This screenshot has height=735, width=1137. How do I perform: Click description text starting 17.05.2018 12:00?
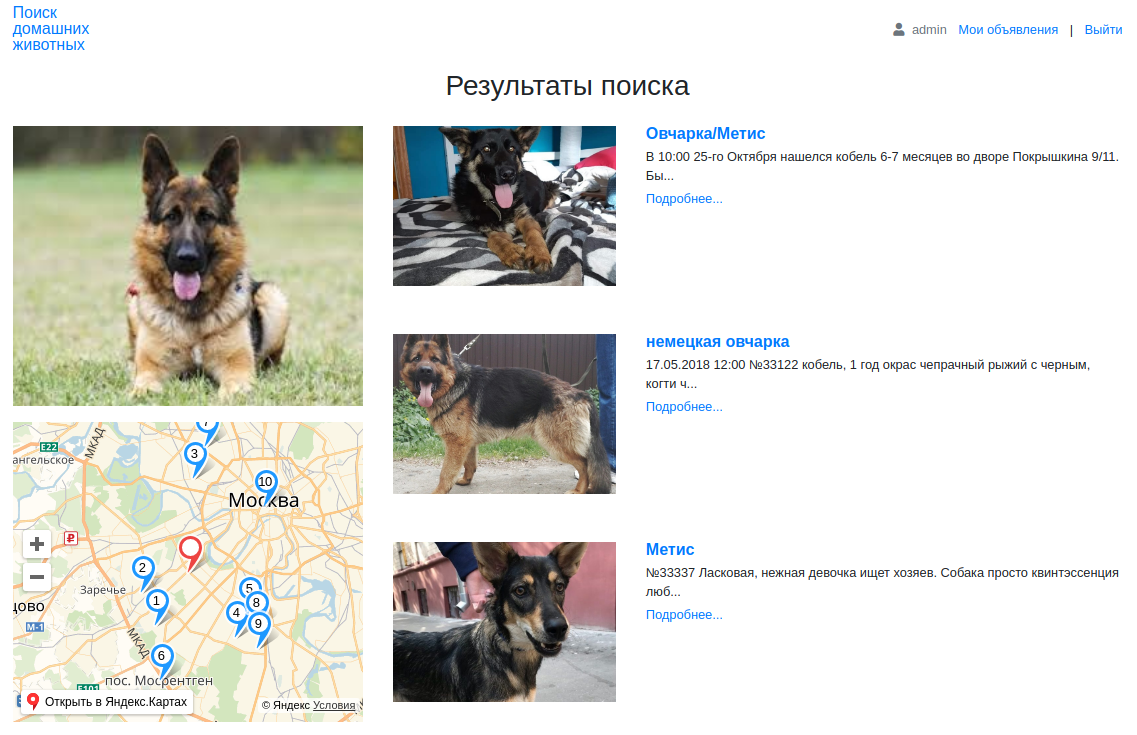click(867, 374)
